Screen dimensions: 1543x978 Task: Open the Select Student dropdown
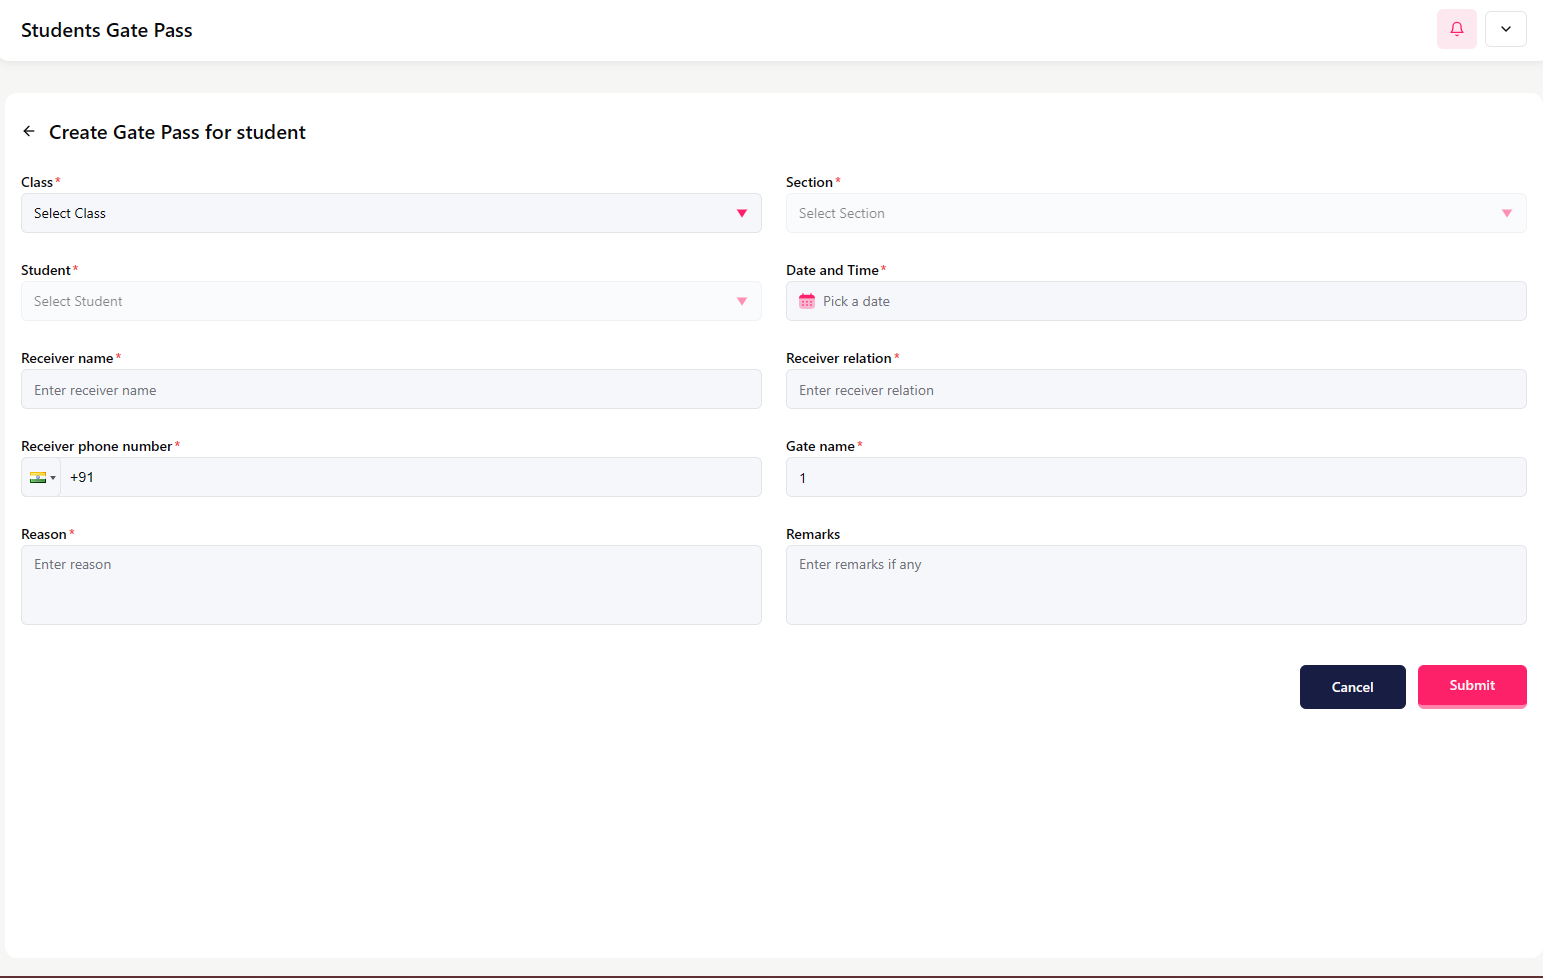[x=380, y=301]
